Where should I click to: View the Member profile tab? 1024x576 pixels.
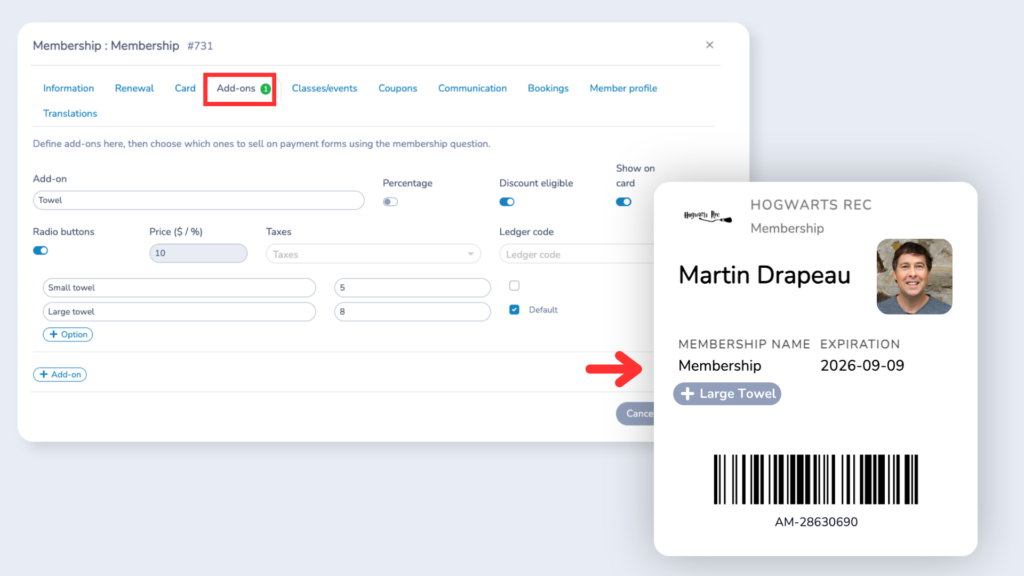click(623, 88)
